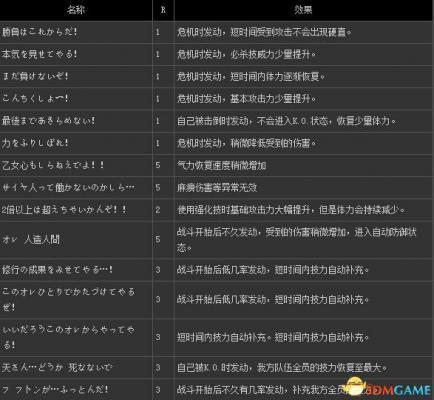The height and width of the screenshot is (400, 434).
Task: Click 气力恢复速度稍微增加 effect text
Action: (221, 165)
